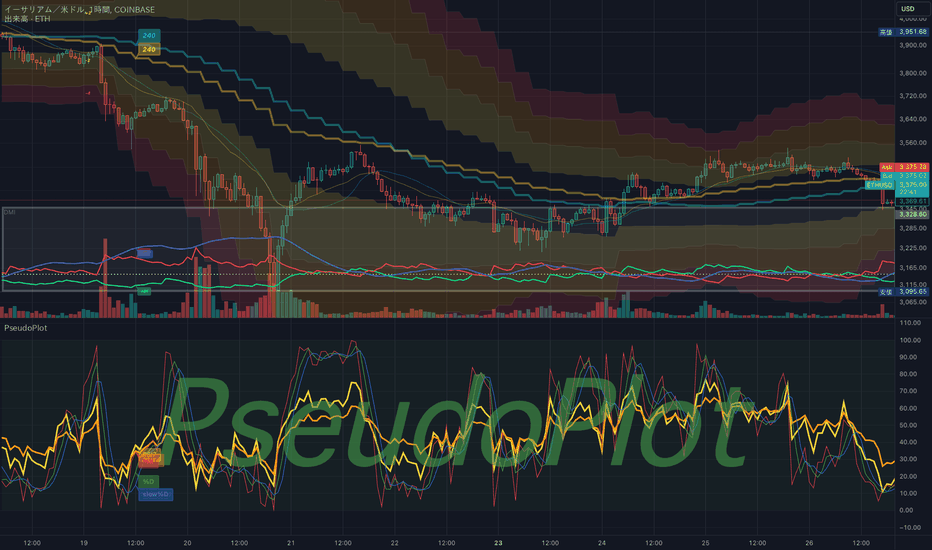Click date 23 on time axis
The height and width of the screenshot is (550, 932).
click(x=498, y=543)
